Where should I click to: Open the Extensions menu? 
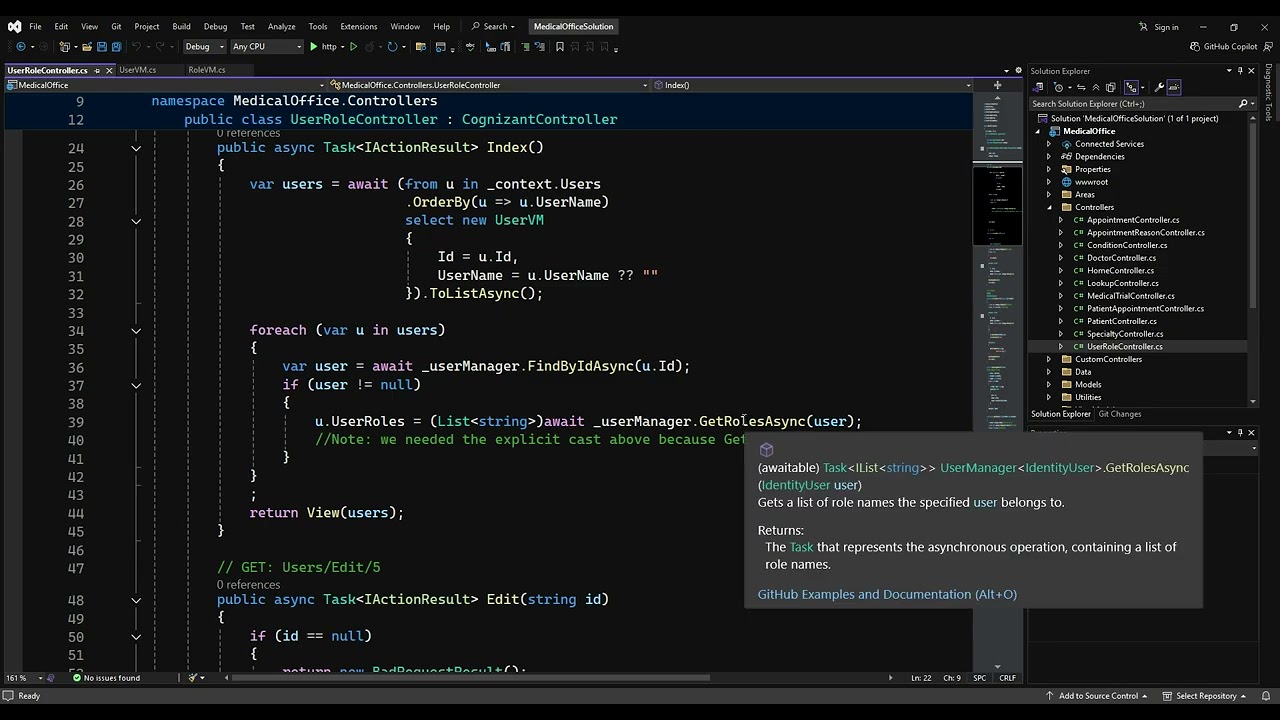coord(358,27)
